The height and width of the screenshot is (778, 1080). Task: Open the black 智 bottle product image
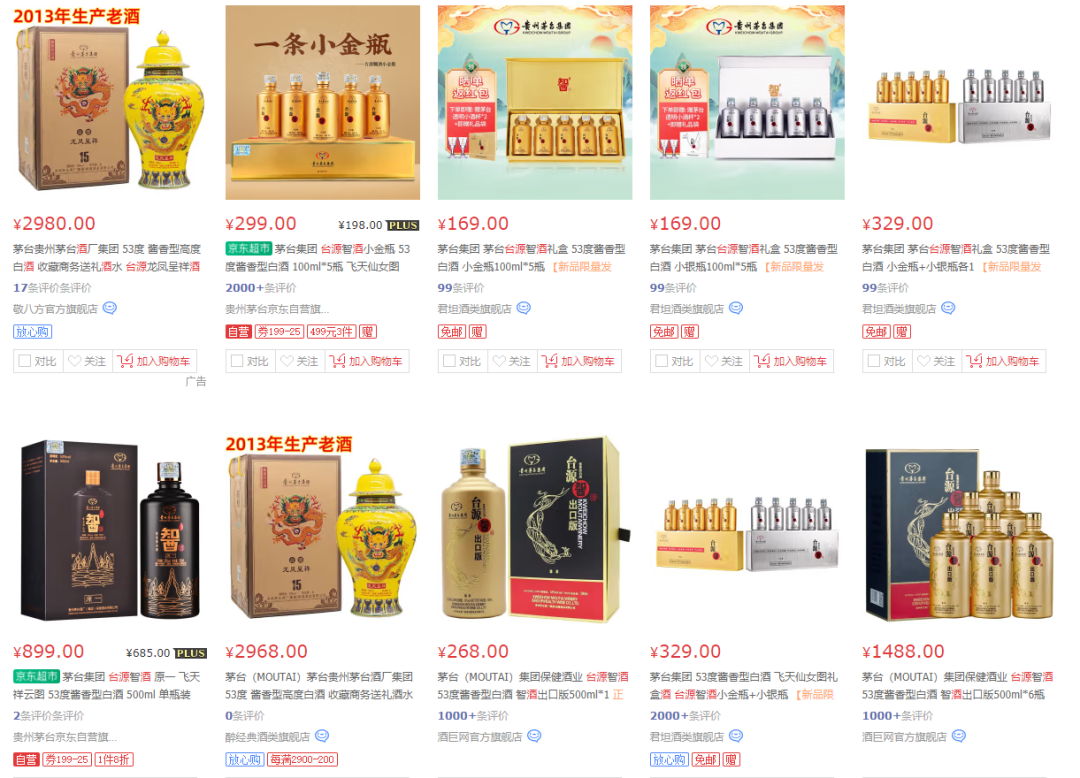[x=110, y=530]
